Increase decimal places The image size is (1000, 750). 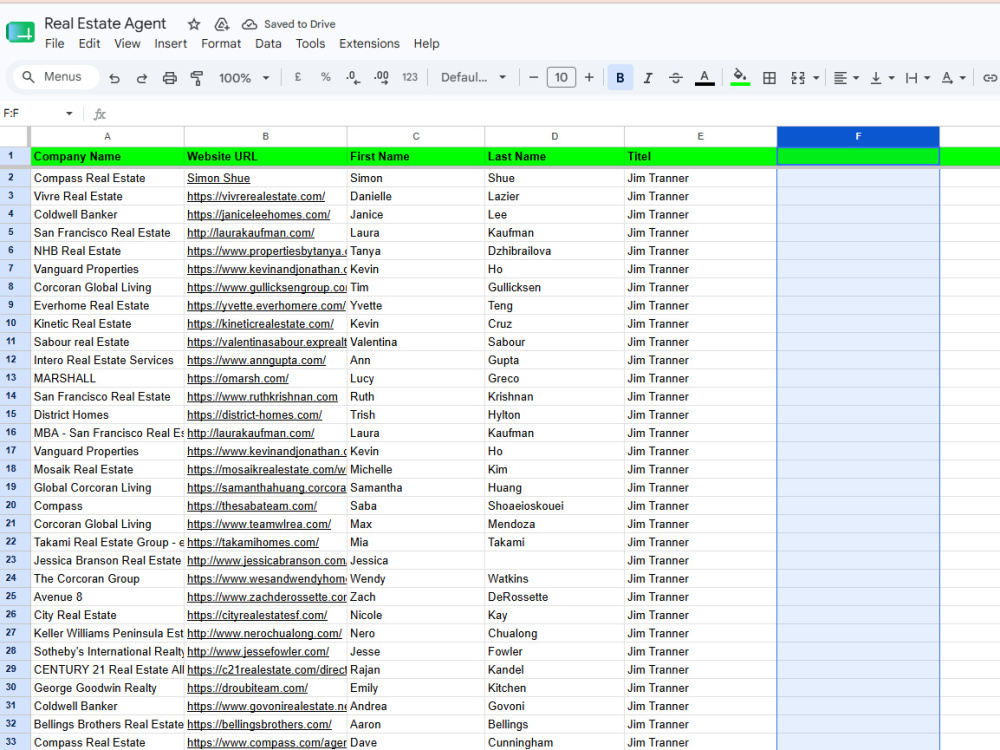pos(381,77)
